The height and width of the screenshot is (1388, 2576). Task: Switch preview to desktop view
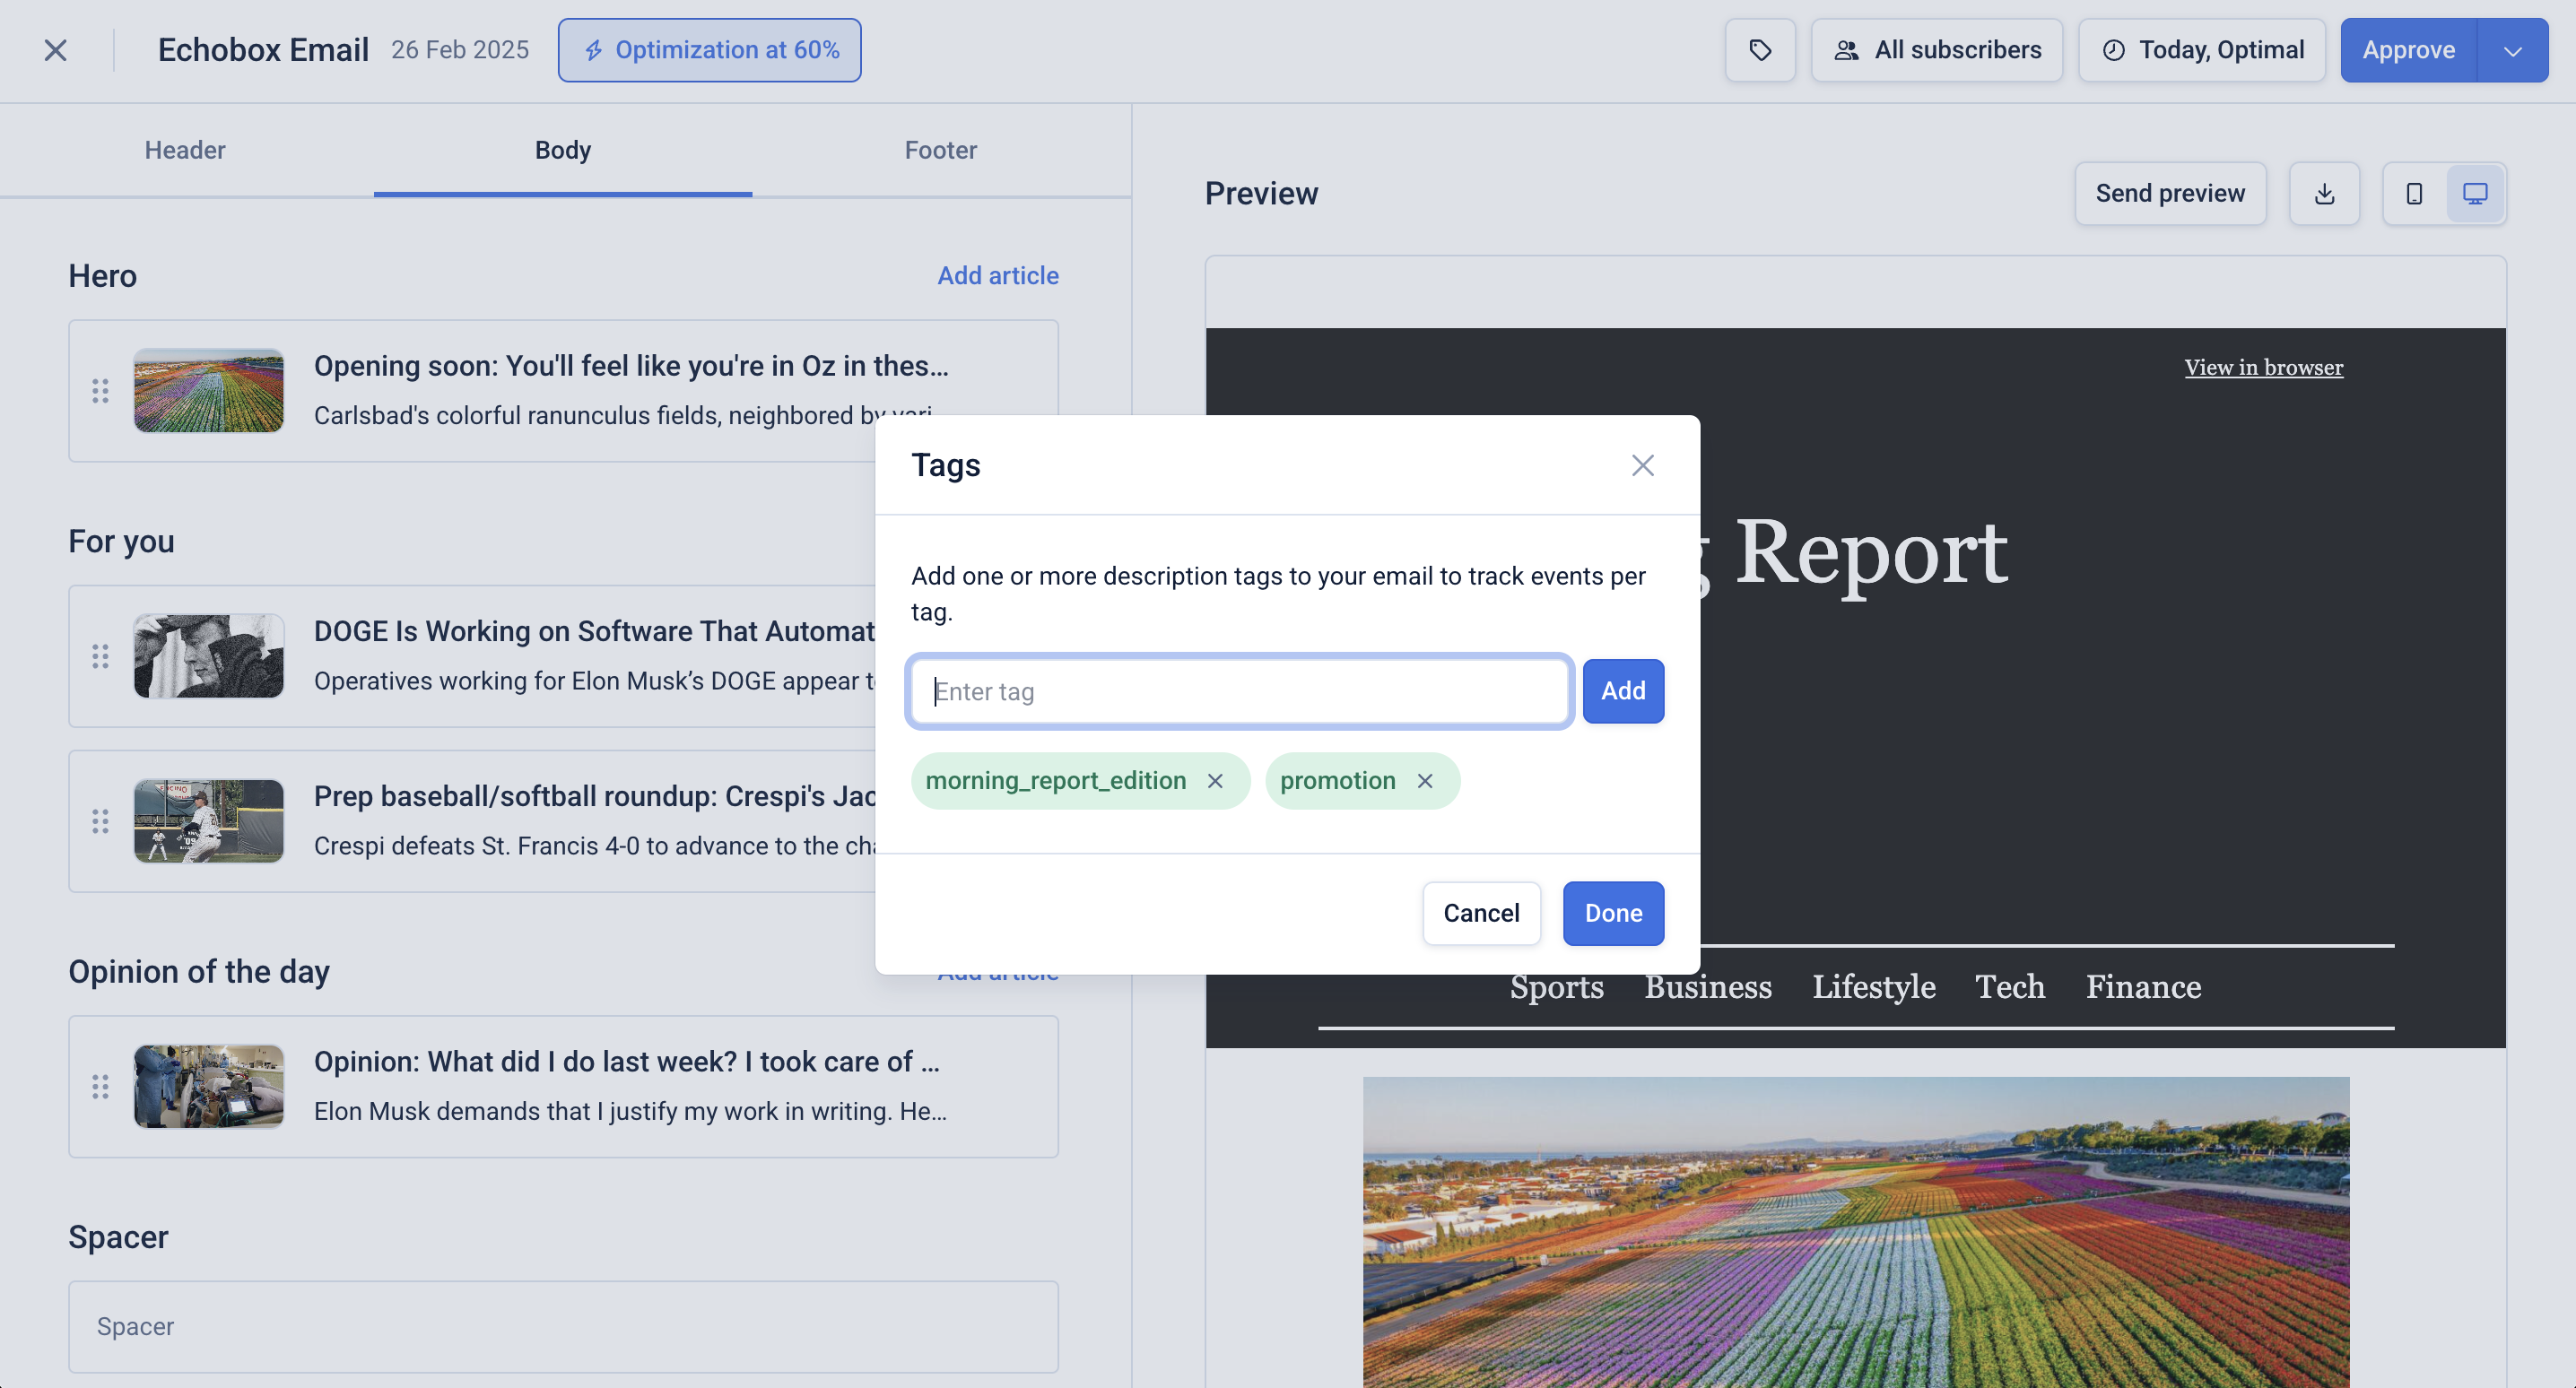2475,194
